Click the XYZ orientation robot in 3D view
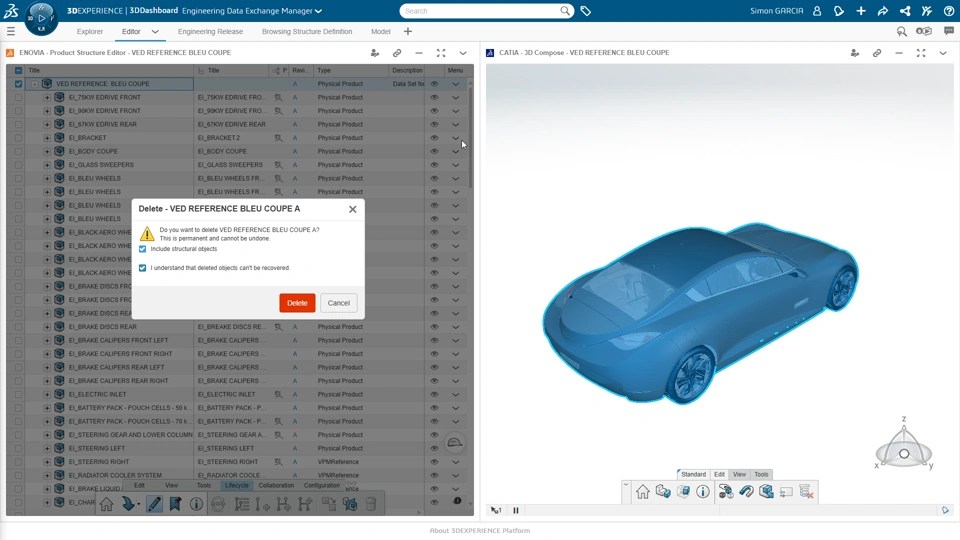Viewport: 960px width, 540px height. [904, 445]
